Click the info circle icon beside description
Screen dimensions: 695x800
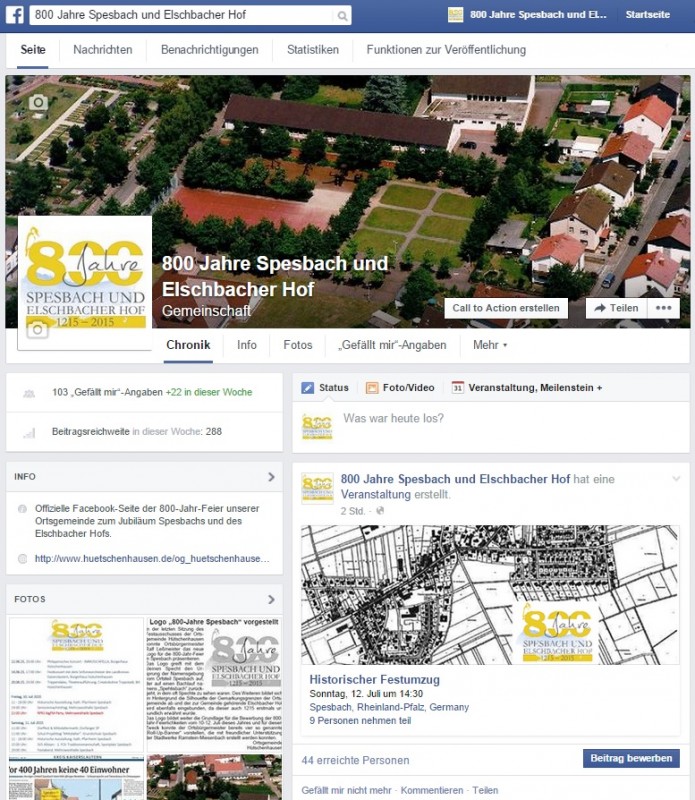[x=22, y=509]
